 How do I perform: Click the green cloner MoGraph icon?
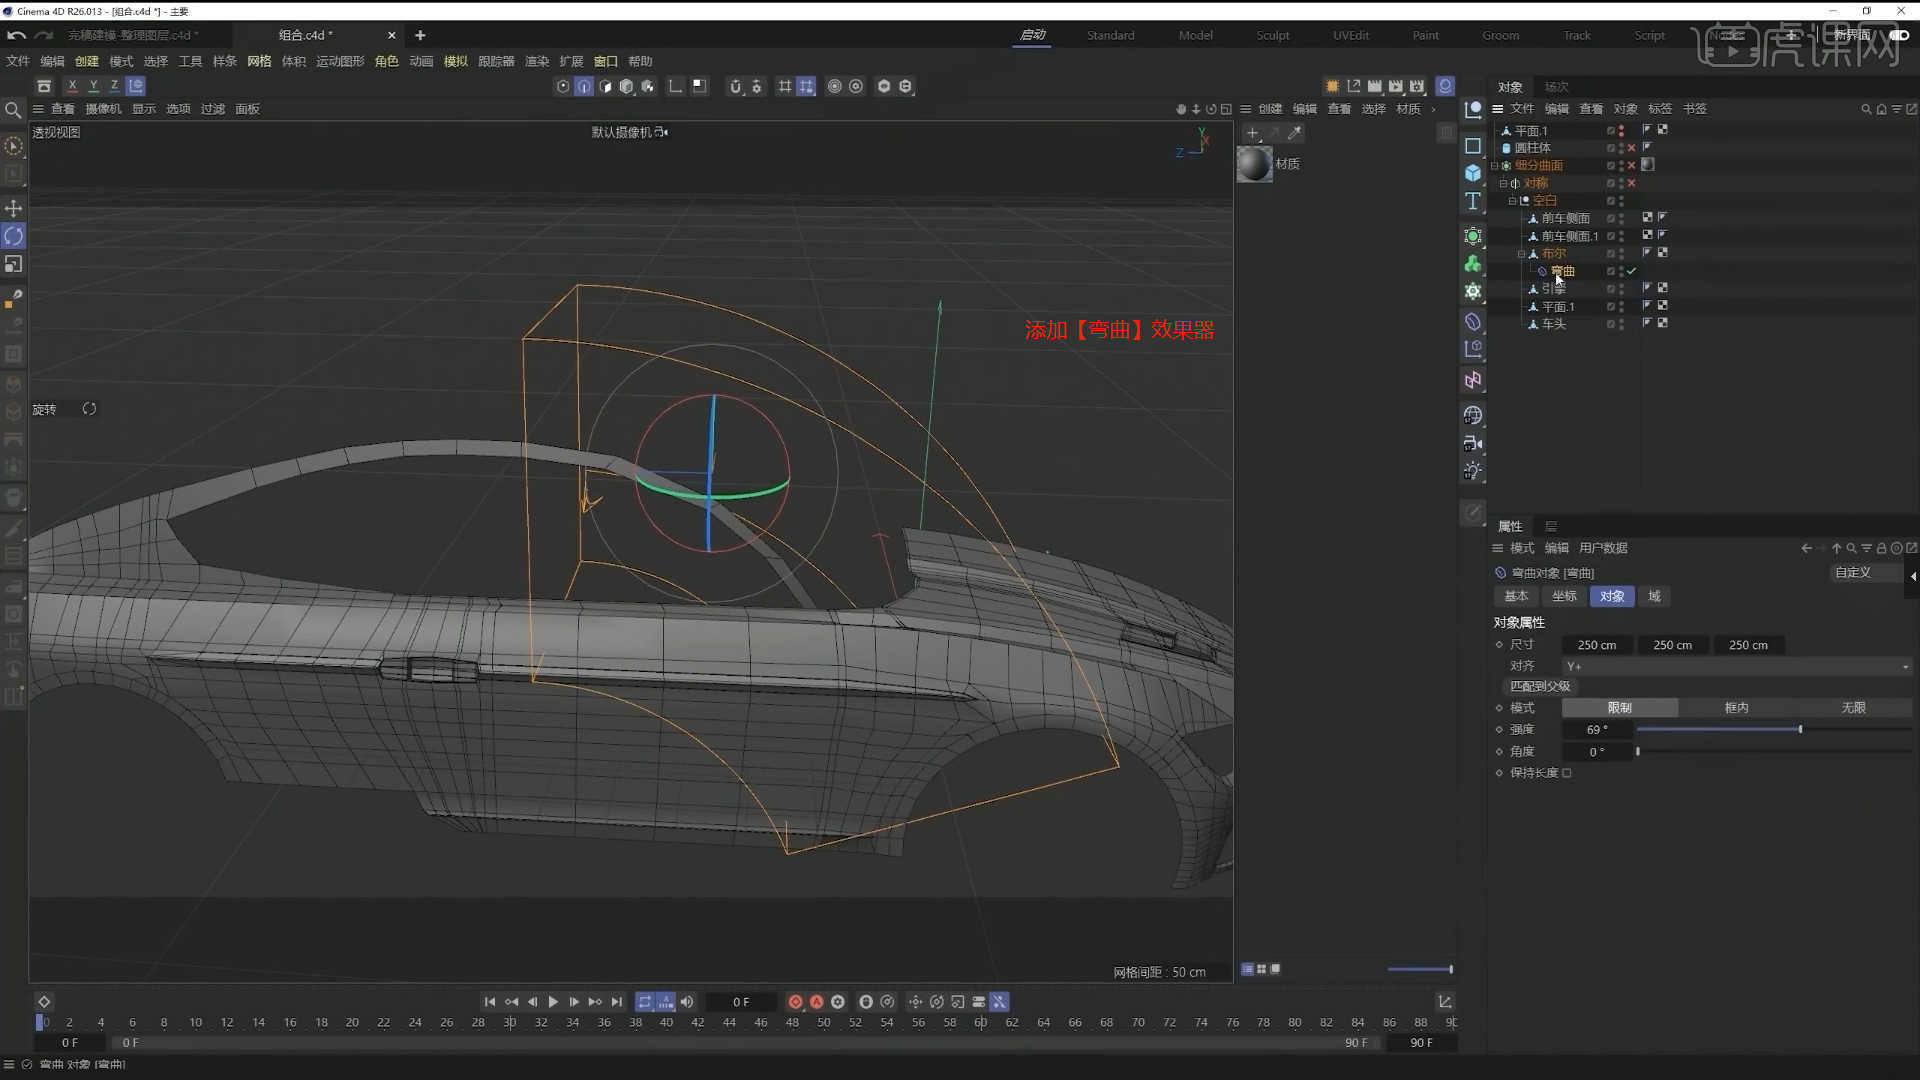pyautogui.click(x=1473, y=264)
